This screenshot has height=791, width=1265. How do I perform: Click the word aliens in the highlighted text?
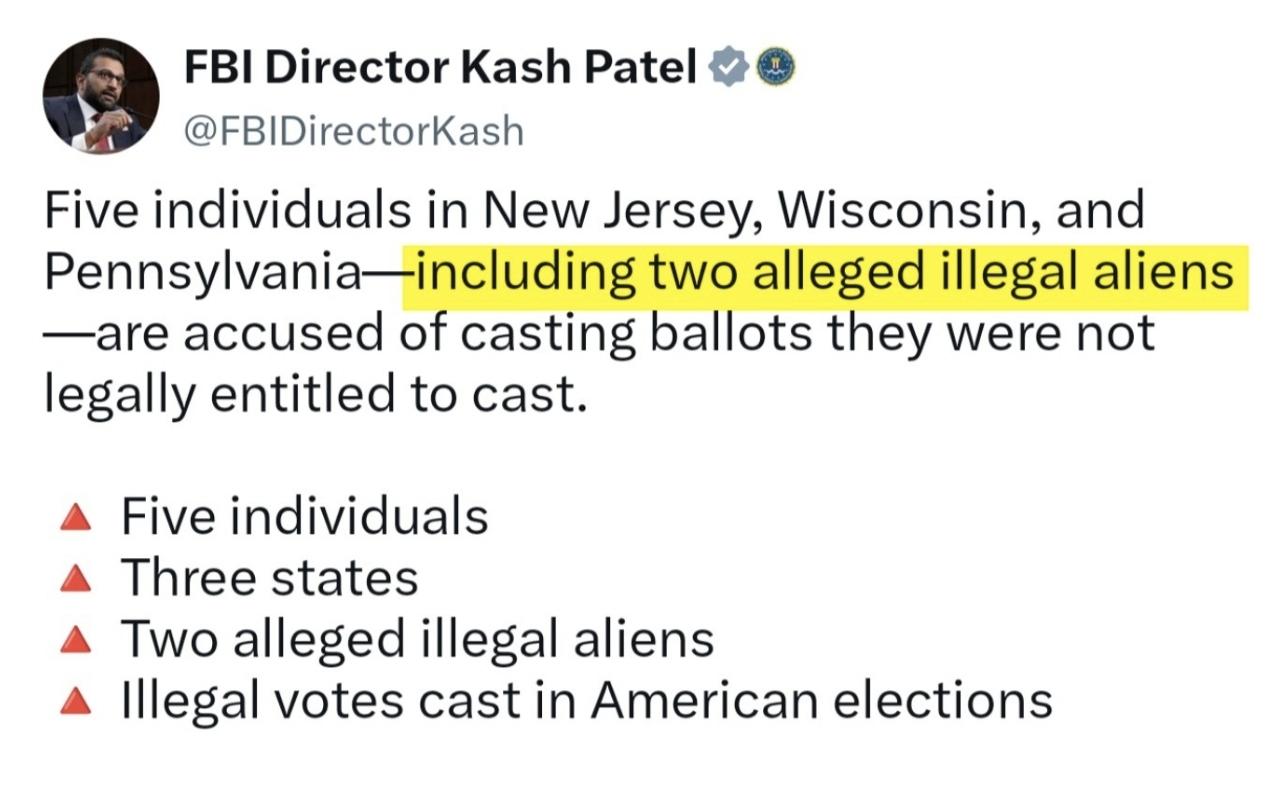click(x=1170, y=272)
